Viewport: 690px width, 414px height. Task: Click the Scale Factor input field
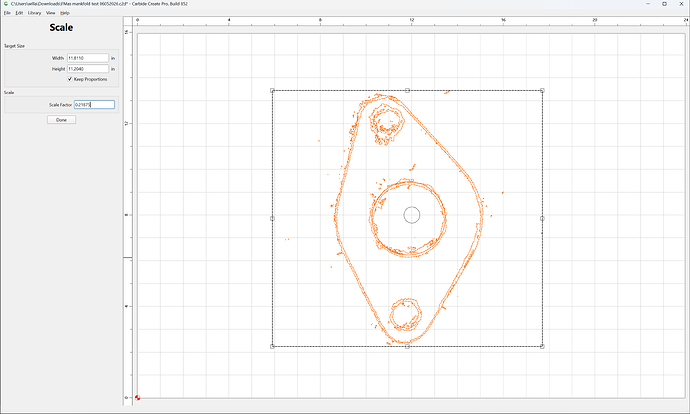tap(94, 105)
